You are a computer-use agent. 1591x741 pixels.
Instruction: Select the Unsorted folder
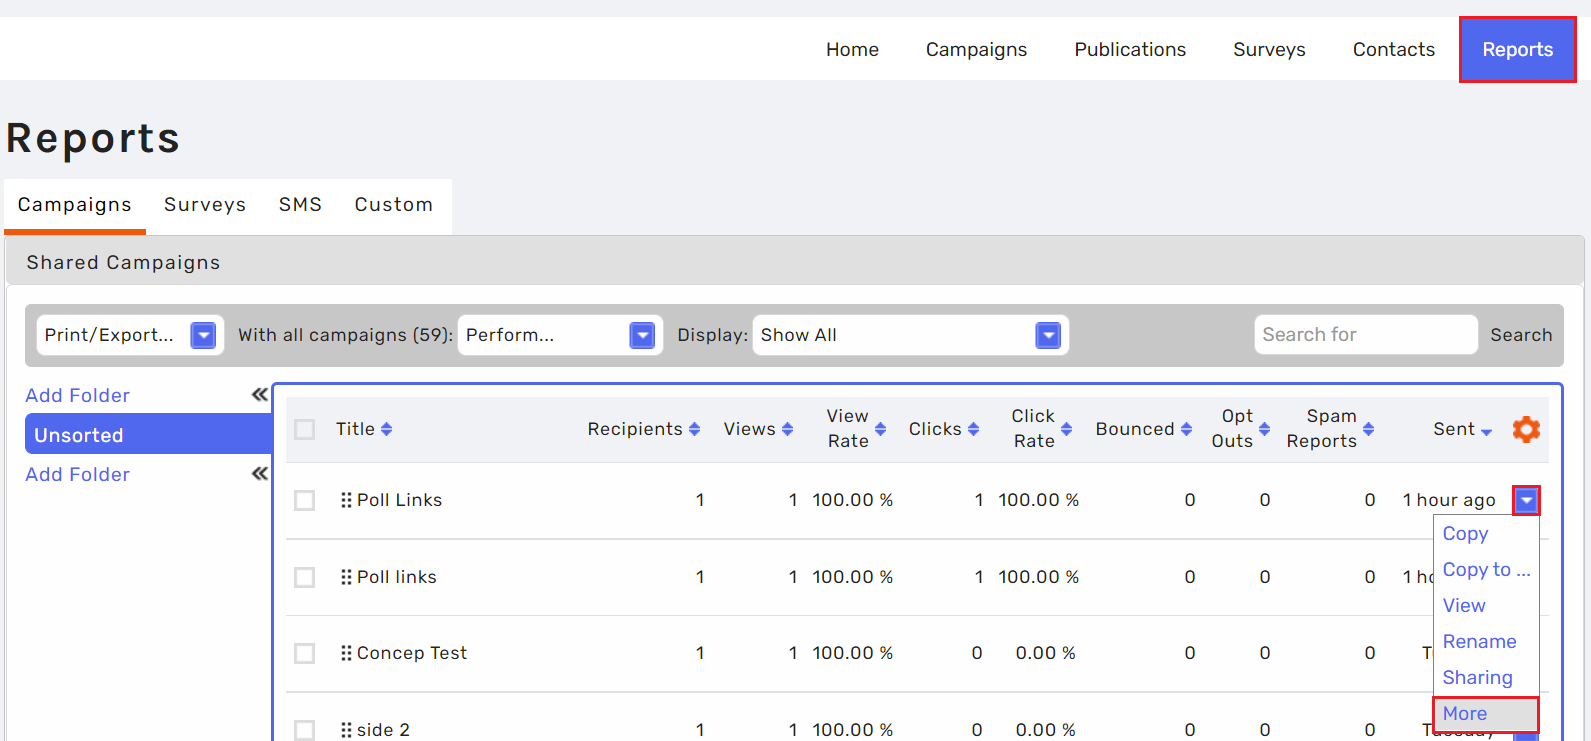(148, 435)
